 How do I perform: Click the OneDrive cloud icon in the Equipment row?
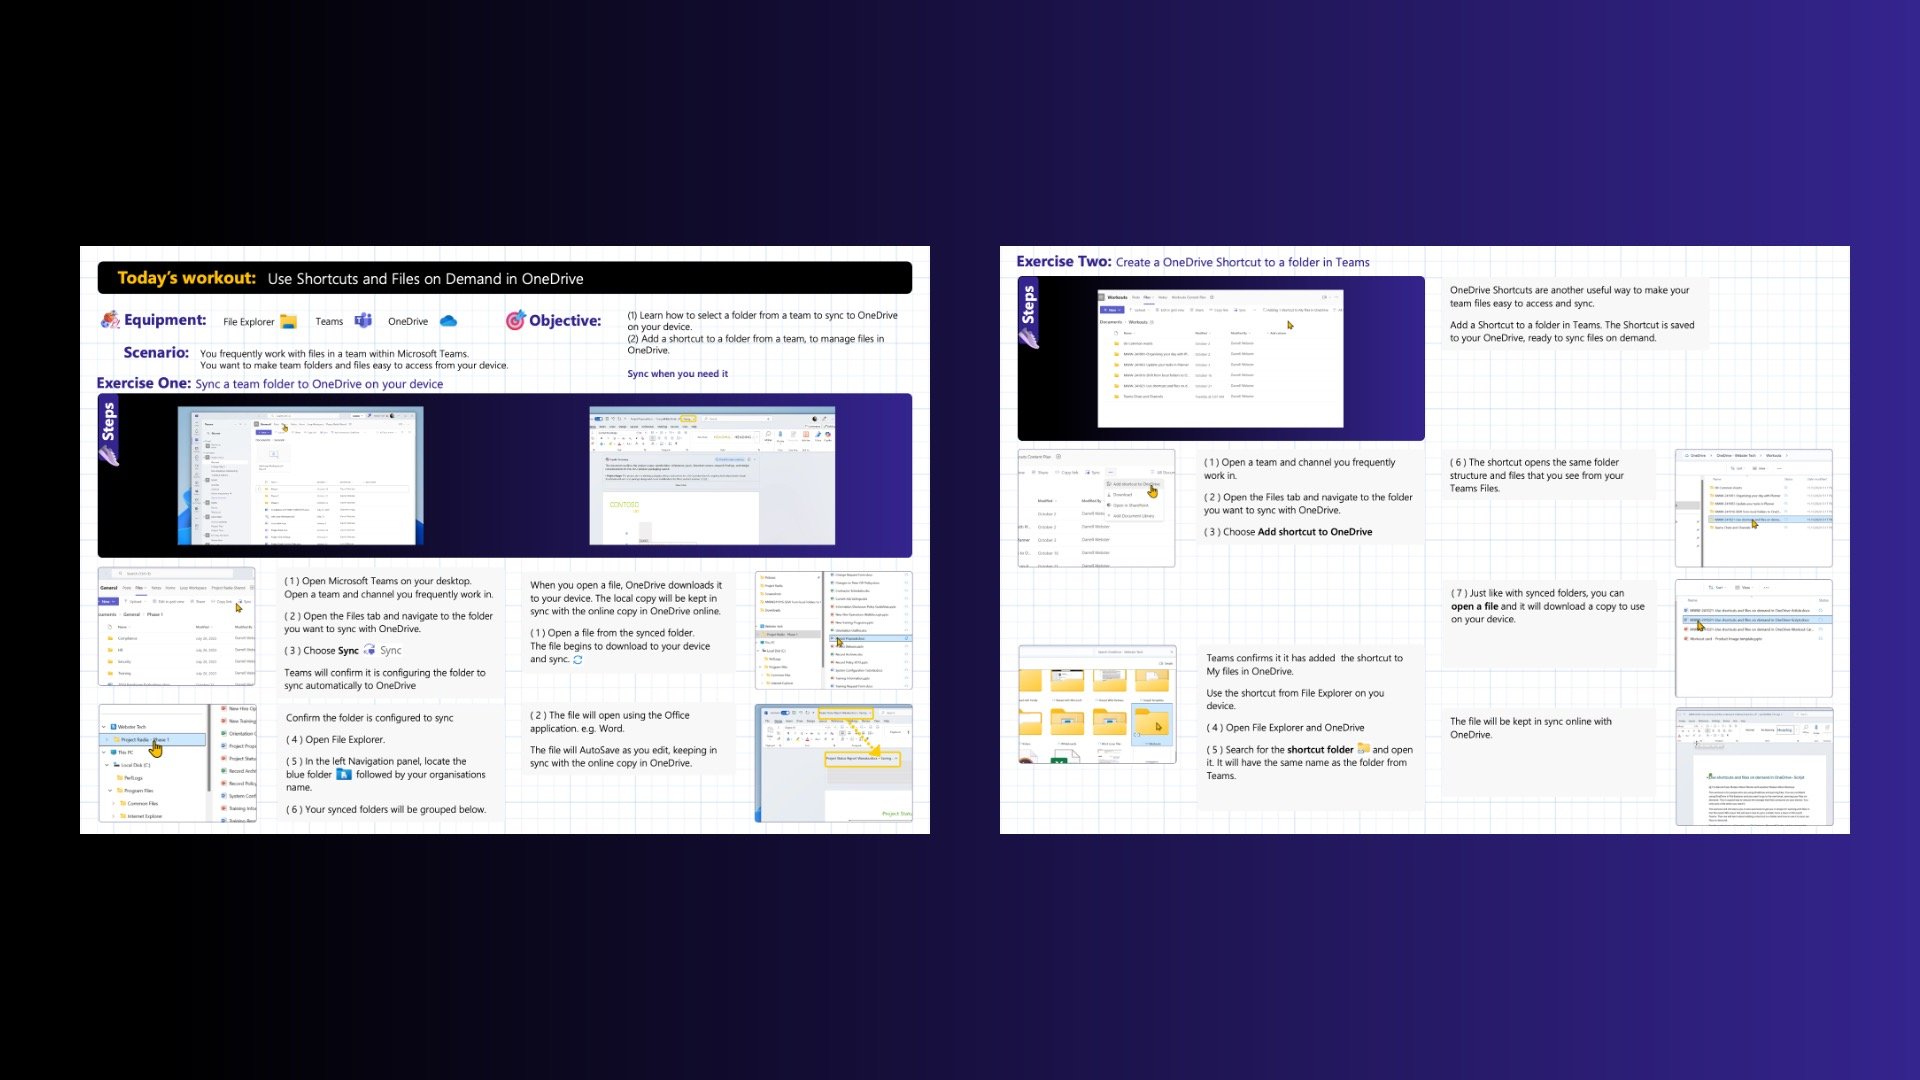point(449,321)
